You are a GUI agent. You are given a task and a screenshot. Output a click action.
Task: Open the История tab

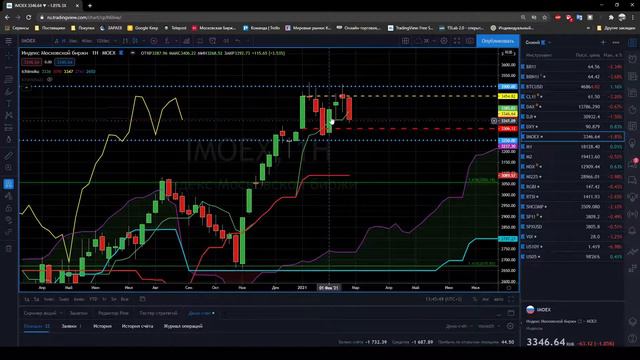102,326
